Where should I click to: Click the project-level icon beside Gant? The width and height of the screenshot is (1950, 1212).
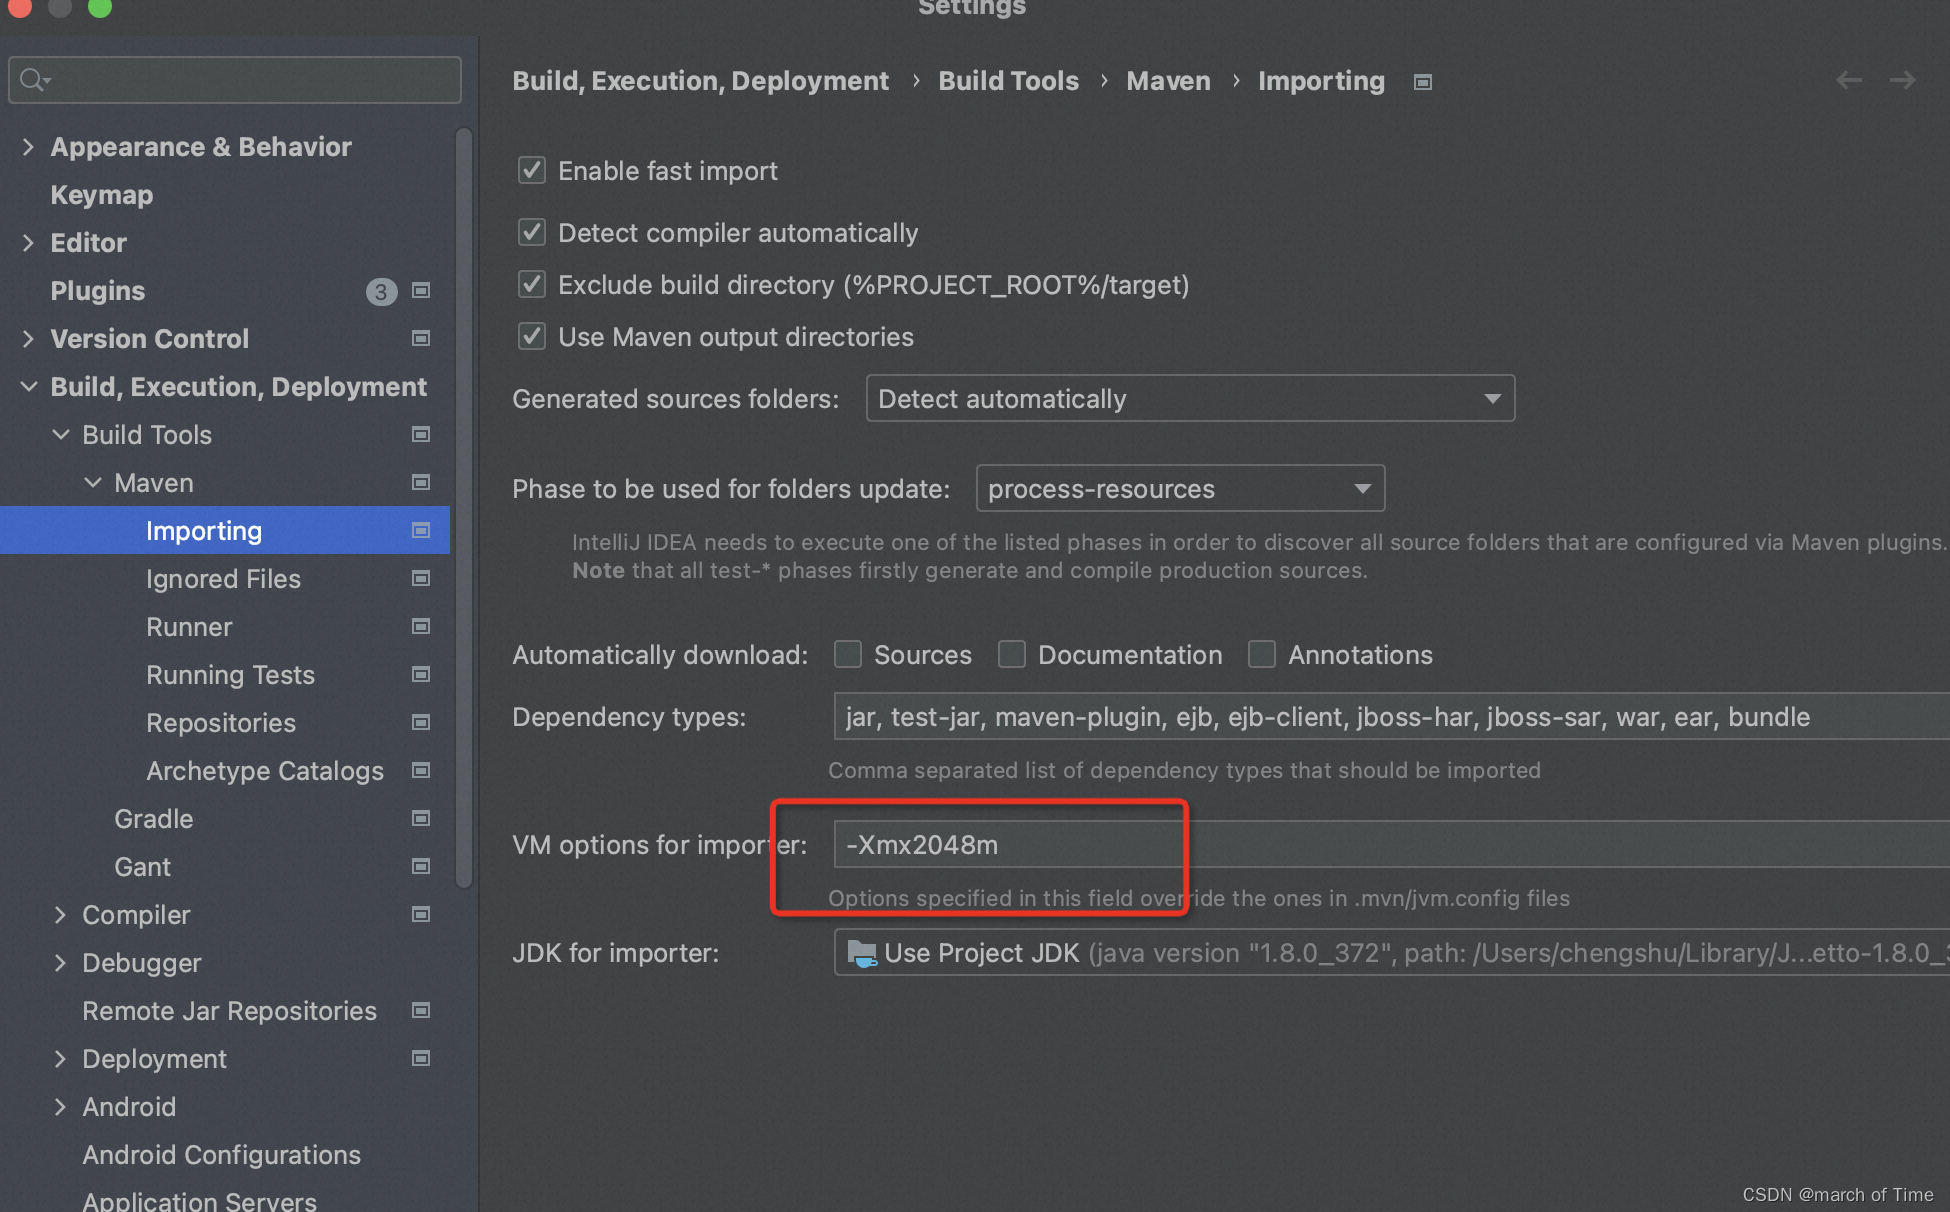pos(421,867)
